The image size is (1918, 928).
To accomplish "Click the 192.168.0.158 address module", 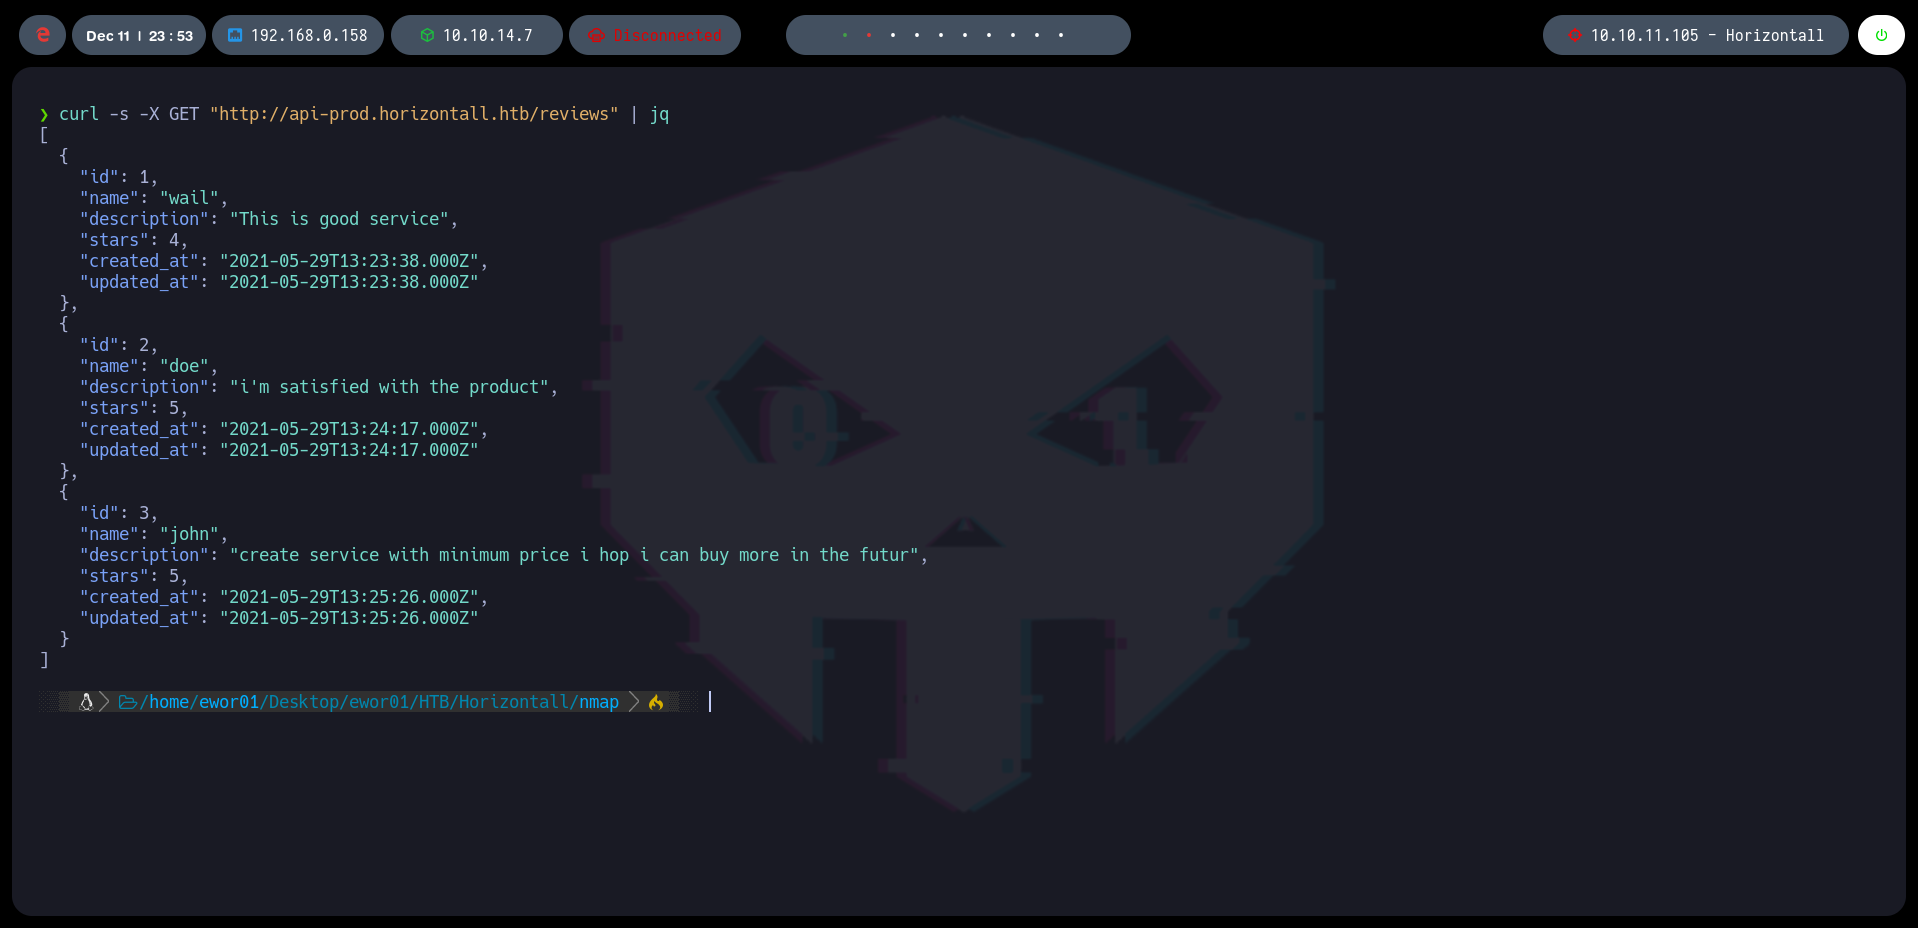I will [298, 35].
